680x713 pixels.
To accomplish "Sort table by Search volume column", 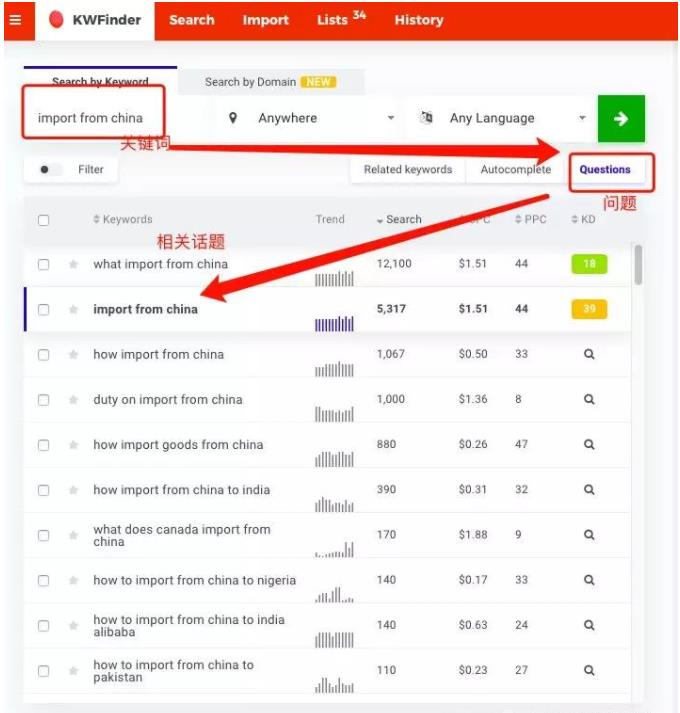I will pyautogui.click(x=400, y=220).
